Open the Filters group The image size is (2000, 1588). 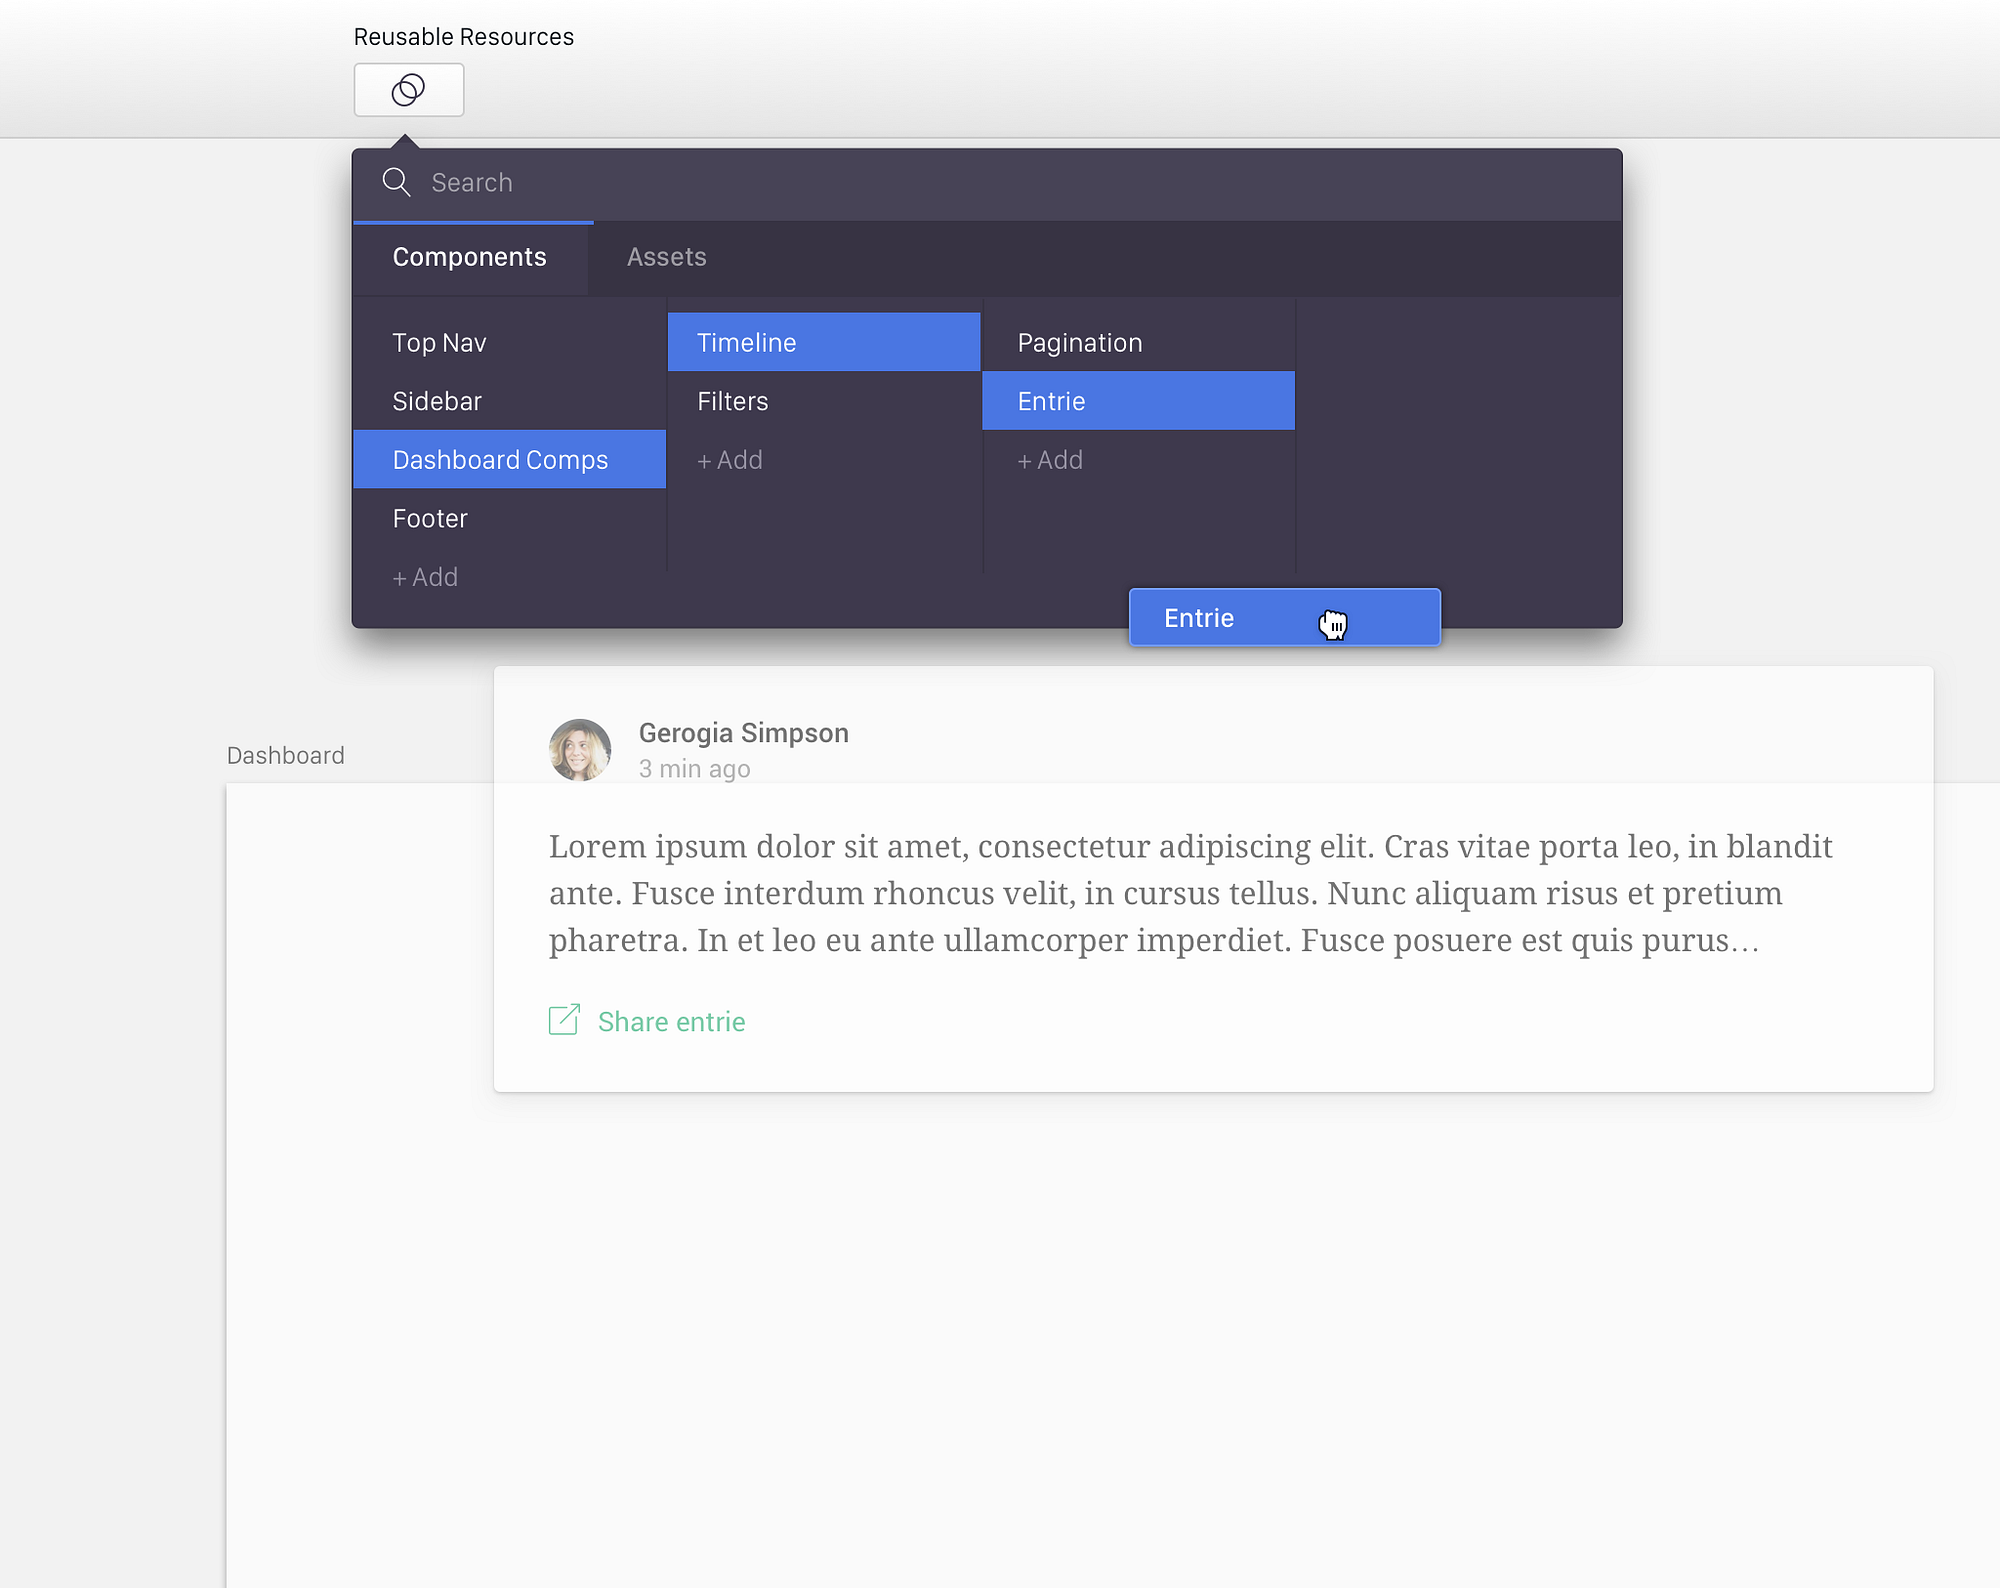(732, 401)
